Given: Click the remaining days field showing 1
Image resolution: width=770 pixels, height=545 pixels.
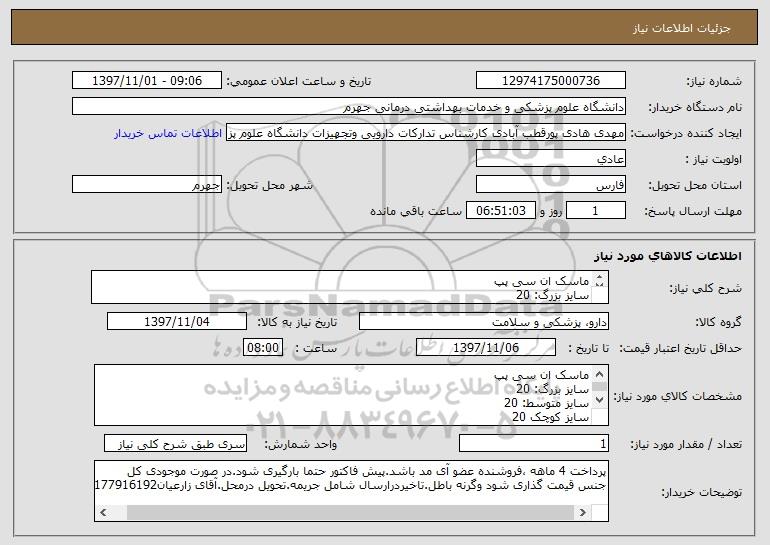Looking at the screenshot, I should (596, 211).
